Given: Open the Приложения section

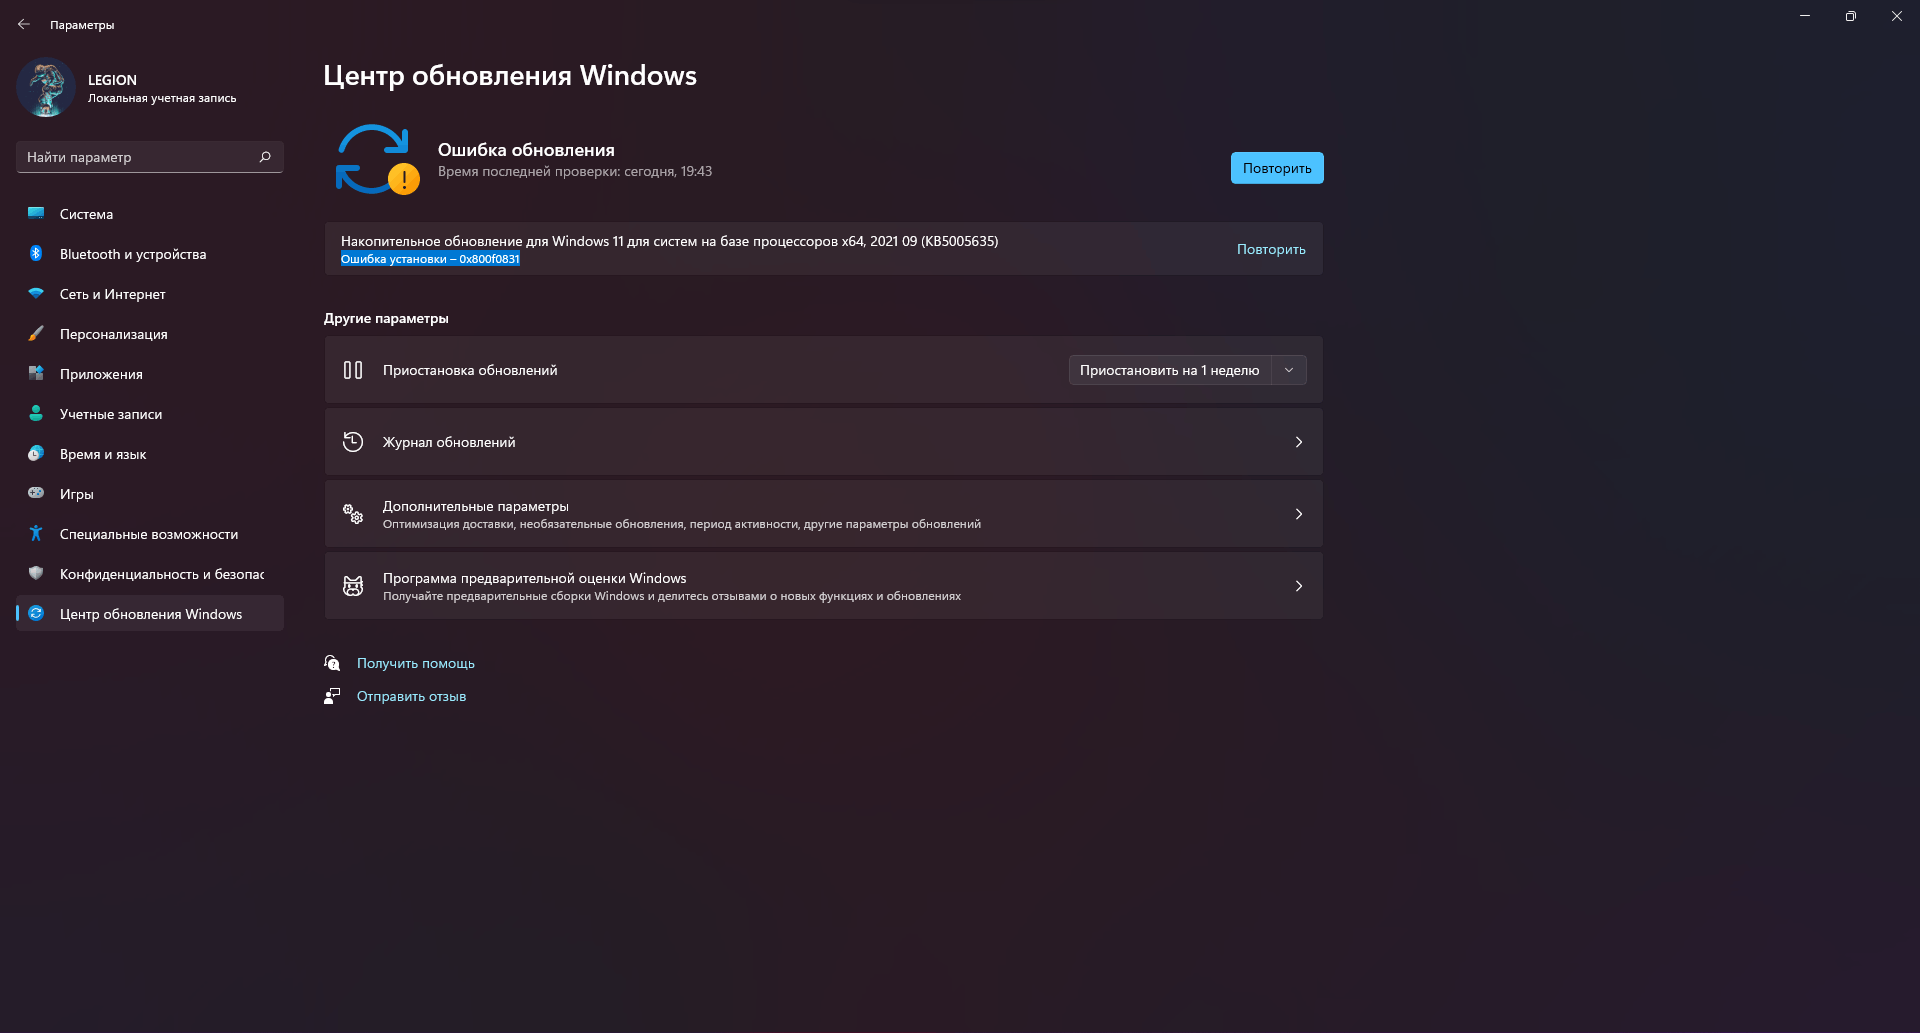Looking at the screenshot, I should 150,374.
